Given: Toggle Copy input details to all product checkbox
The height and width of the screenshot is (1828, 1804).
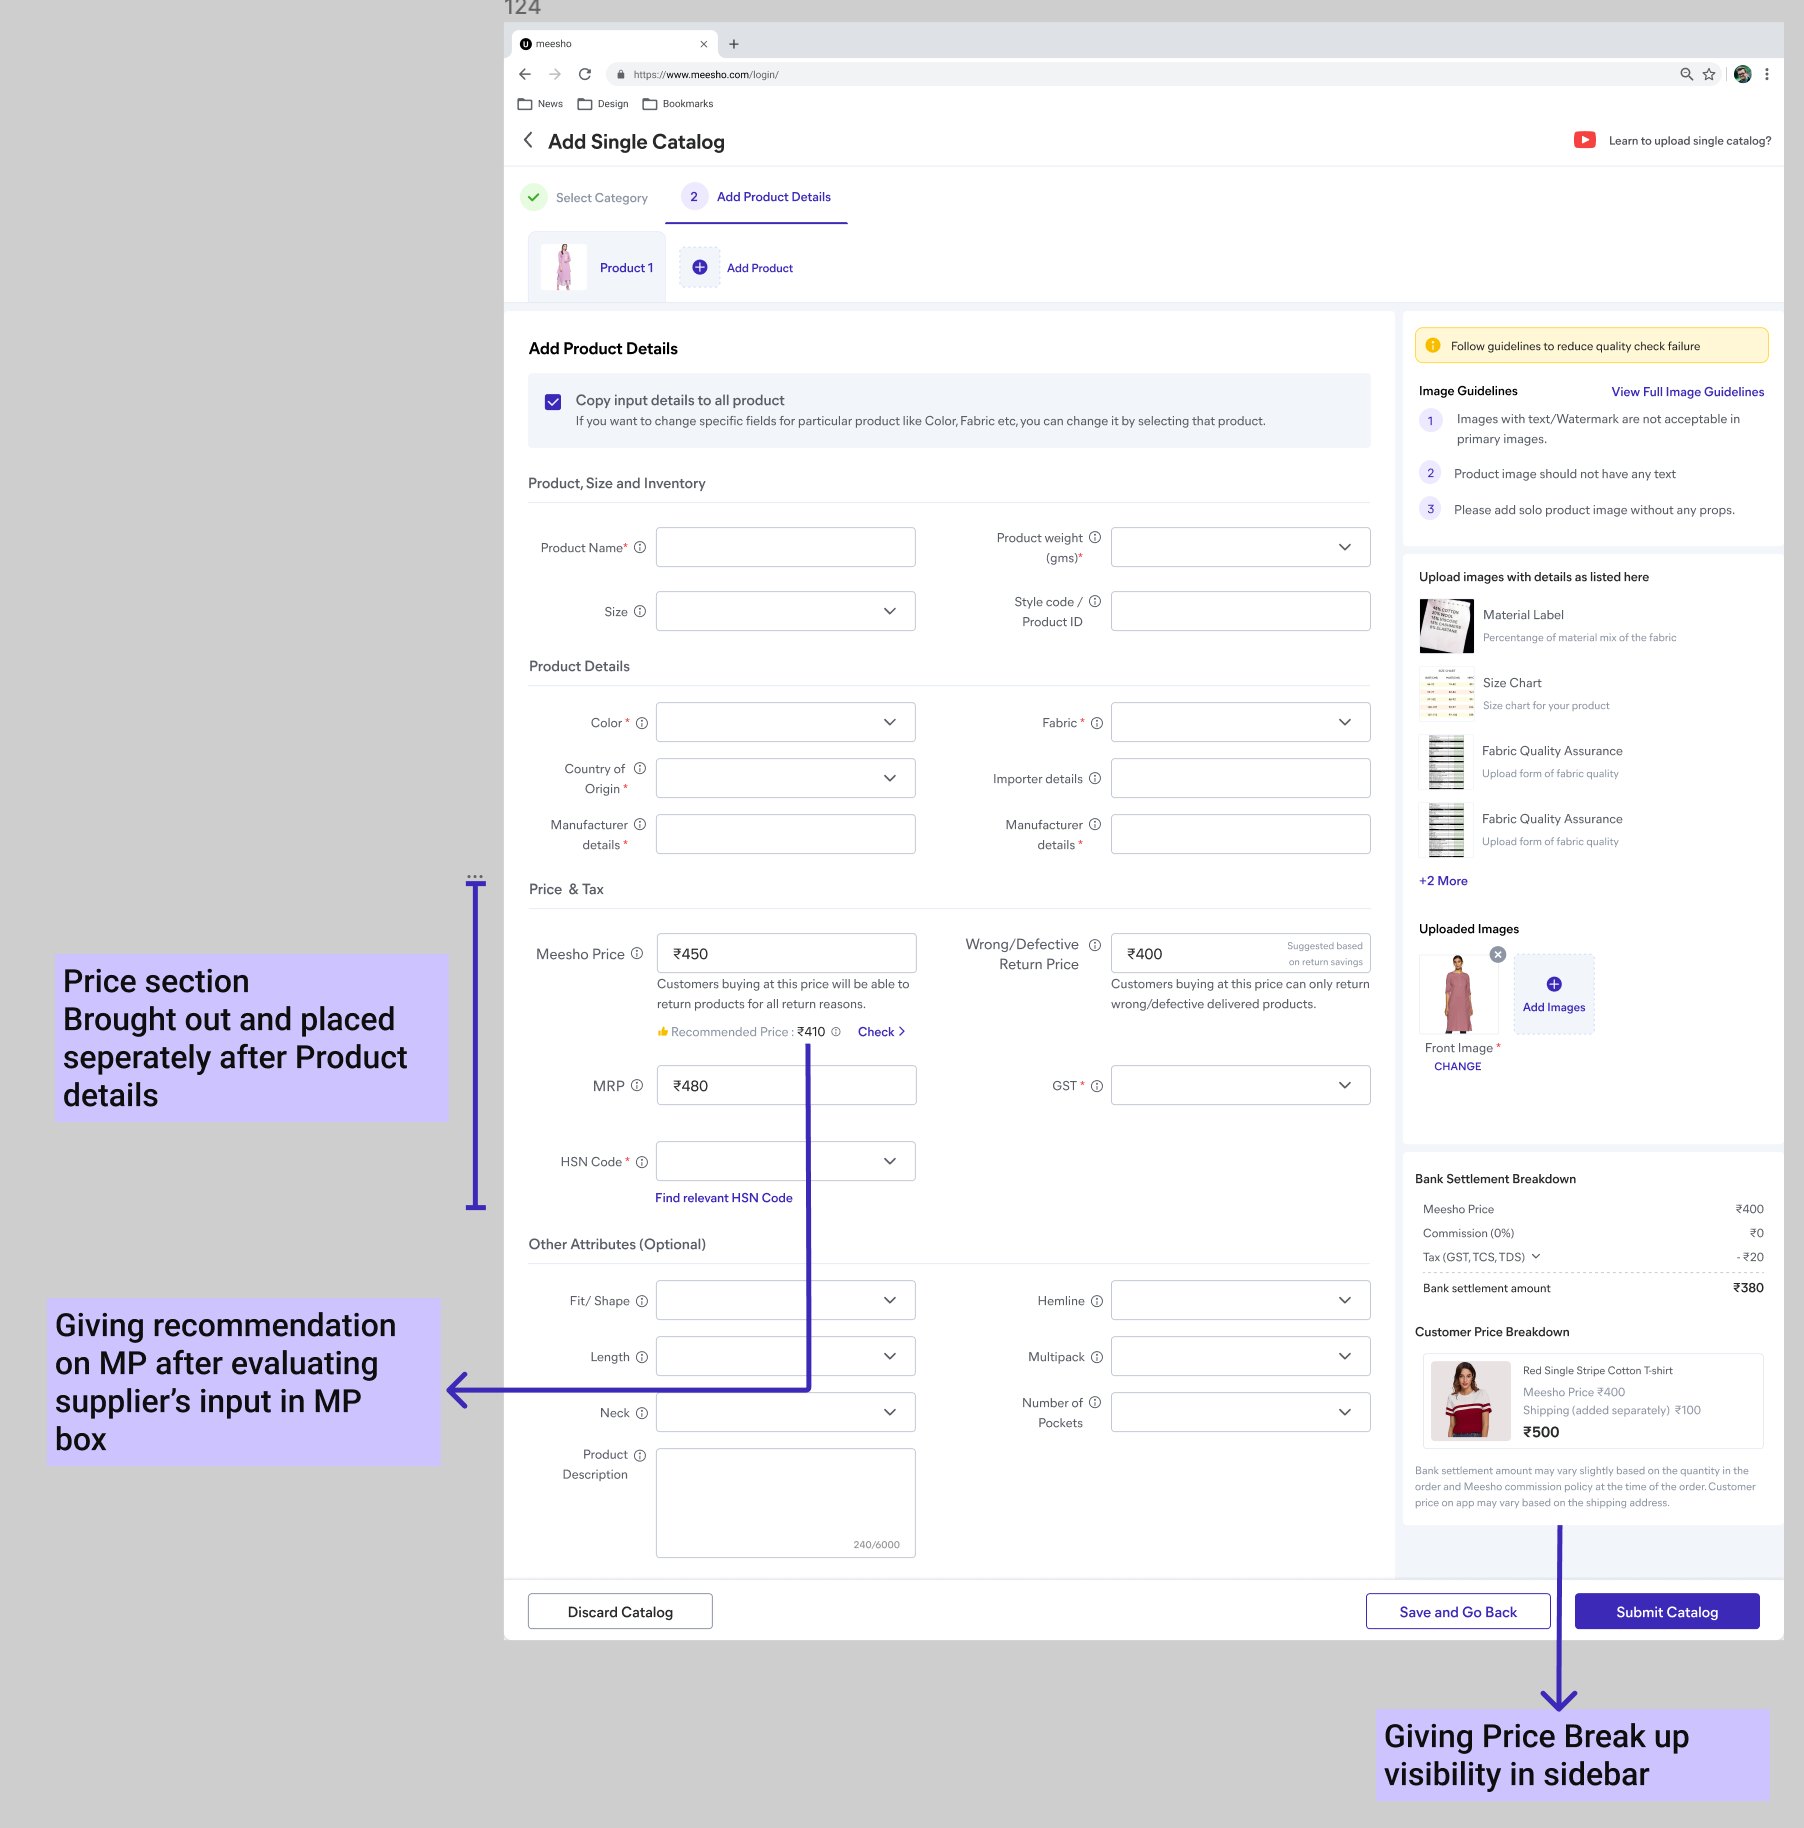Looking at the screenshot, I should pos(553,402).
